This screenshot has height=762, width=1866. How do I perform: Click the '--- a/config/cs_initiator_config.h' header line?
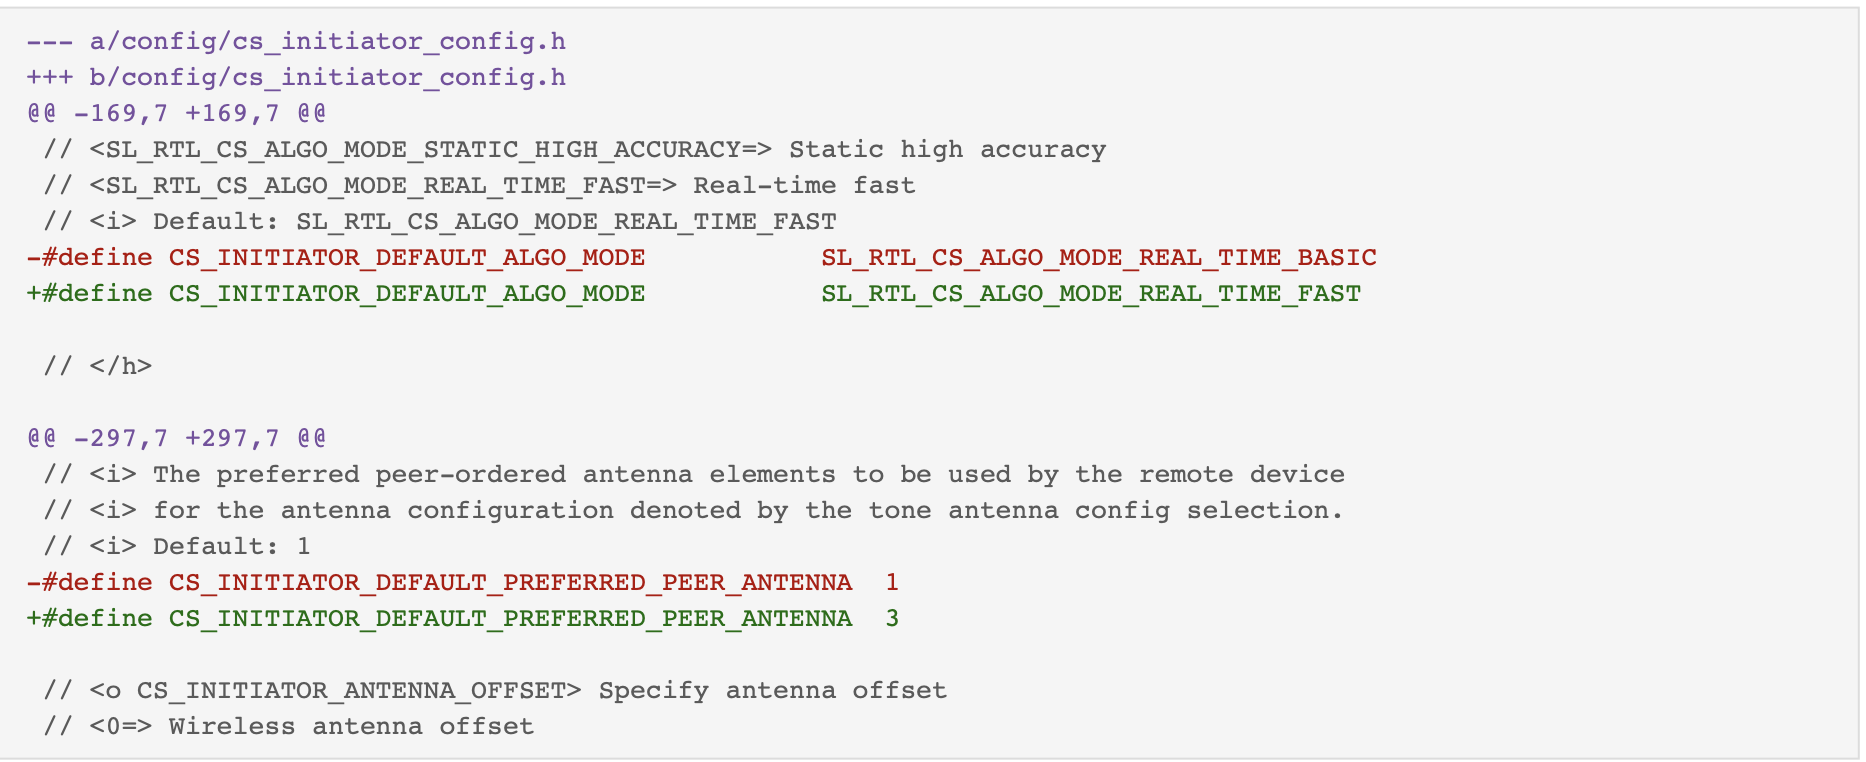pyautogui.click(x=296, y=41)
